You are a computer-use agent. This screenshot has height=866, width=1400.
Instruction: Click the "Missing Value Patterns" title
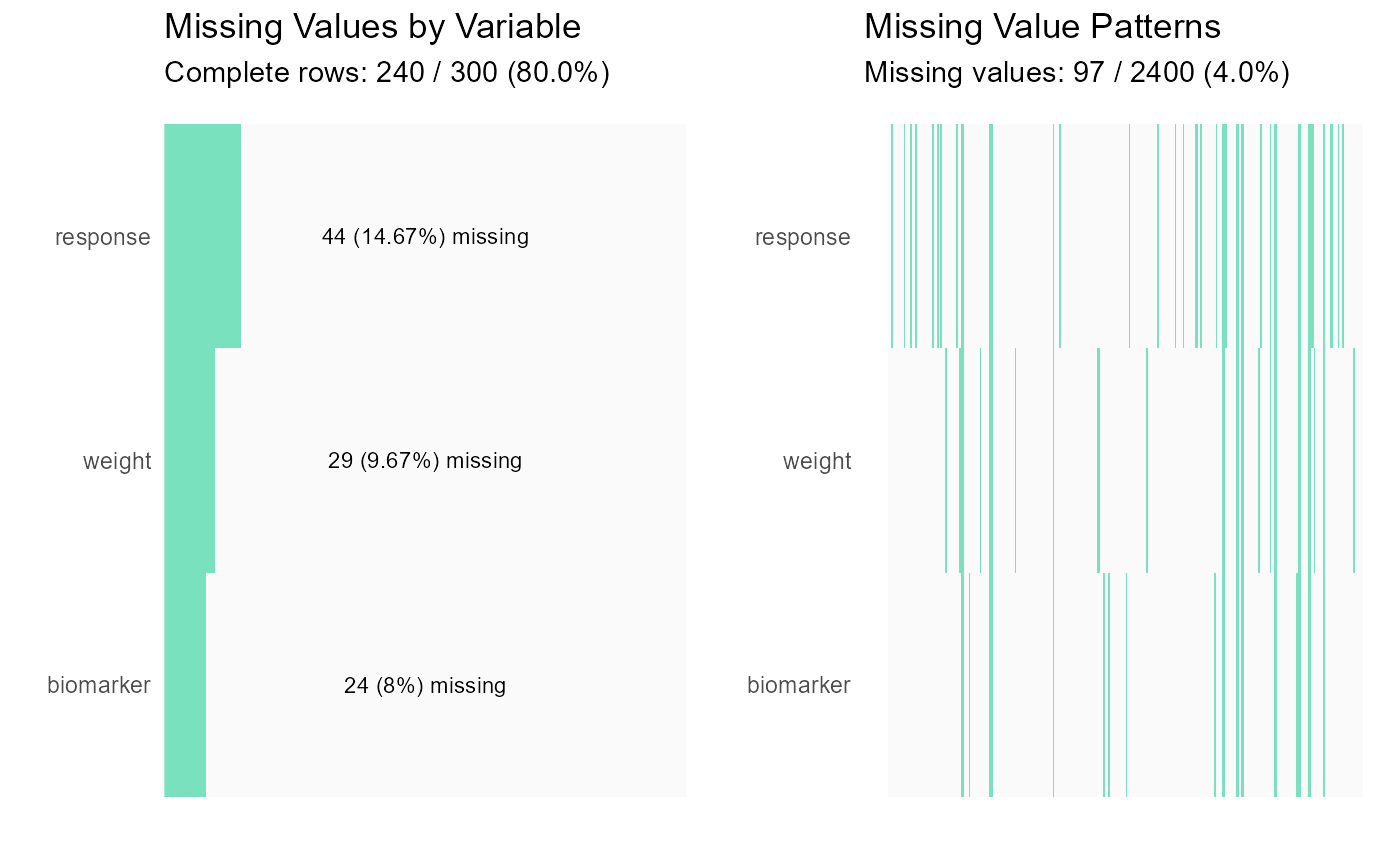pos(1042,27)
